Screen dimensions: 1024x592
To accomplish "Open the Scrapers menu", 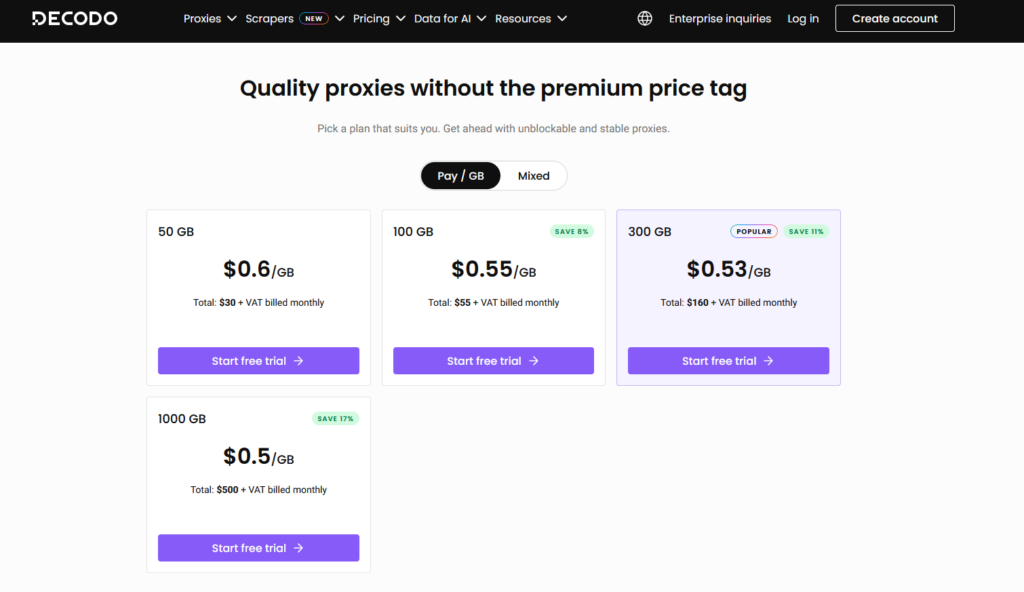I will (270, 18).
